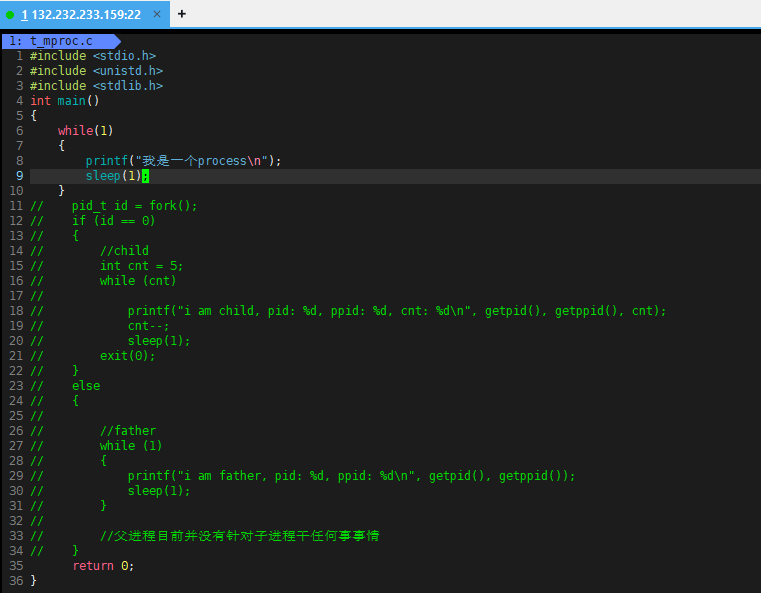
Task: Click line number 18 in gutter
Action: pos(16,311)
